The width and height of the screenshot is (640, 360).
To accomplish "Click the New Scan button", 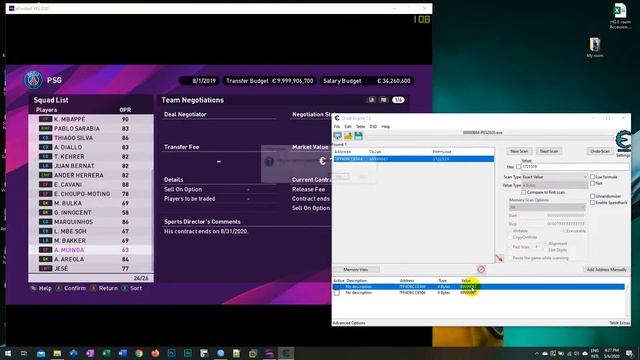I will [x=519, y=151].
